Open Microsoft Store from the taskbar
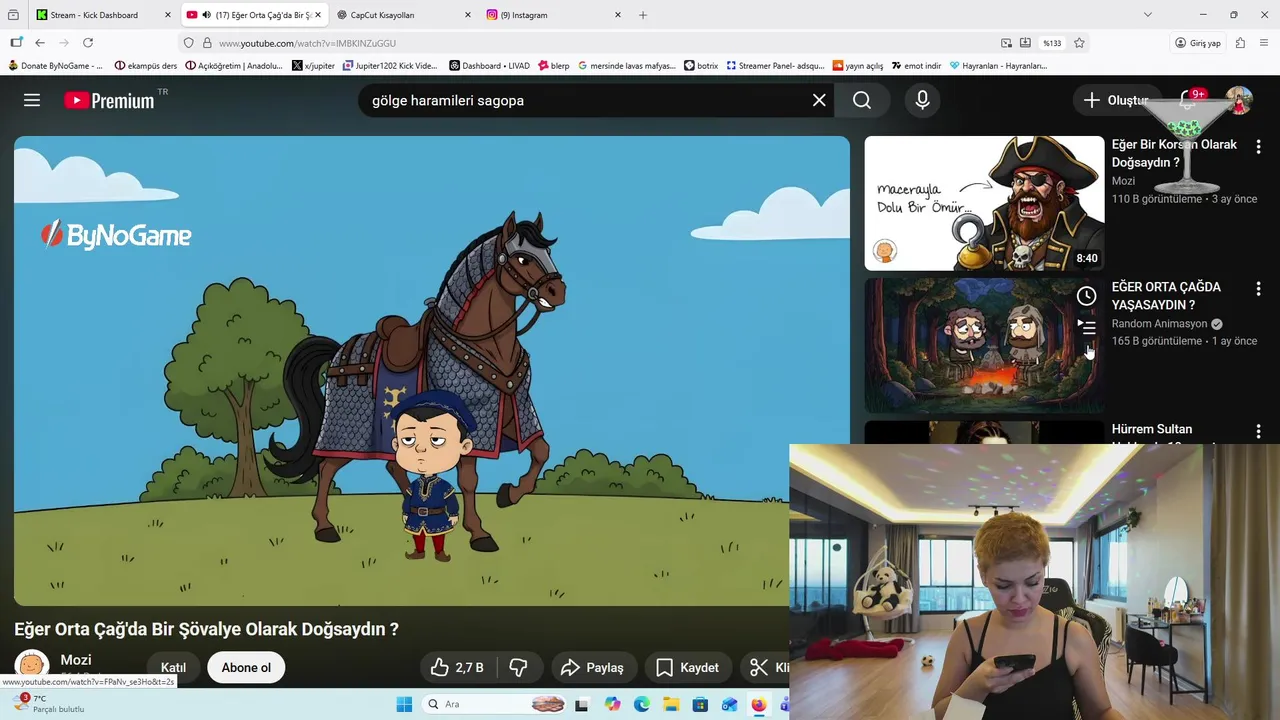Image resolution: width=1280 pixels, height=720 pixels. 700,704
